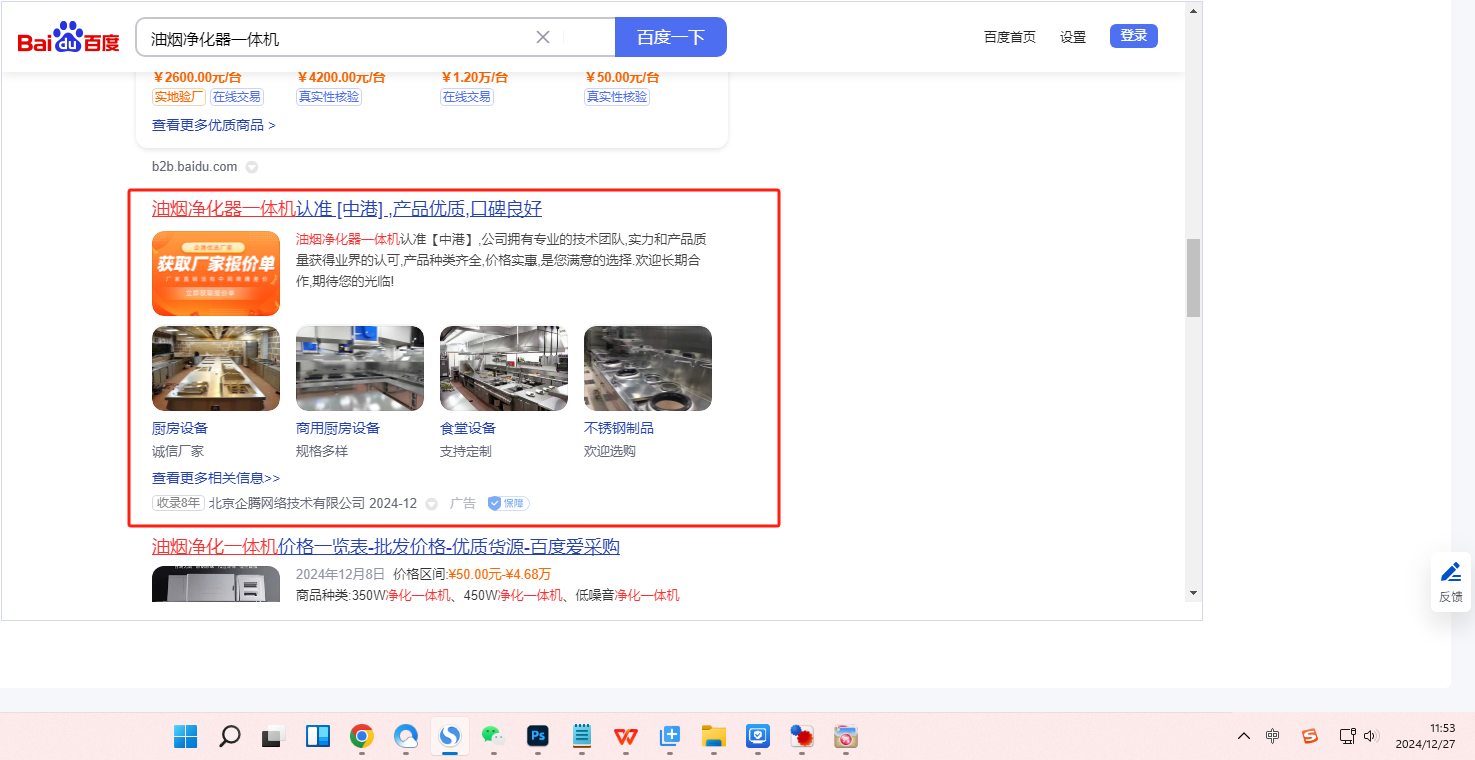
Task: Clear the search box with X icon
Action: 543,37
